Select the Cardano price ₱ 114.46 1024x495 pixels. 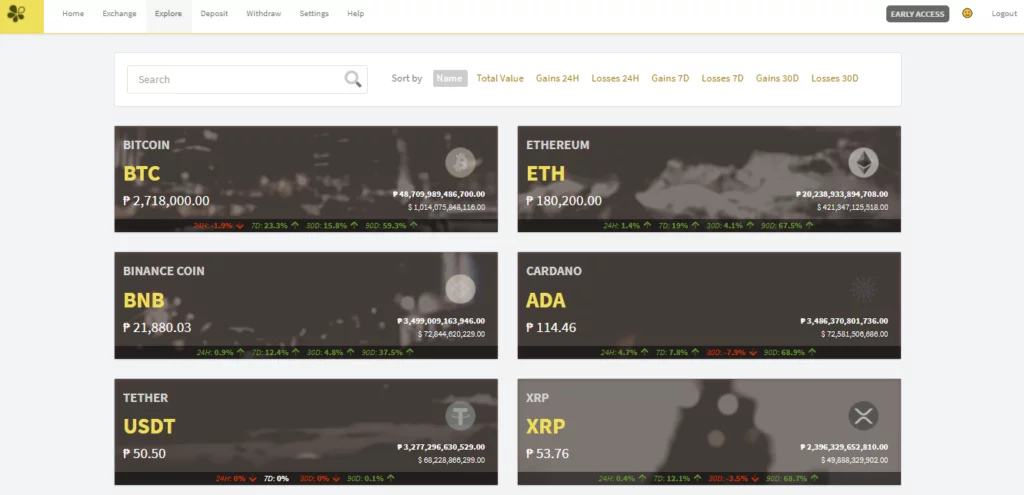[551, 328]
